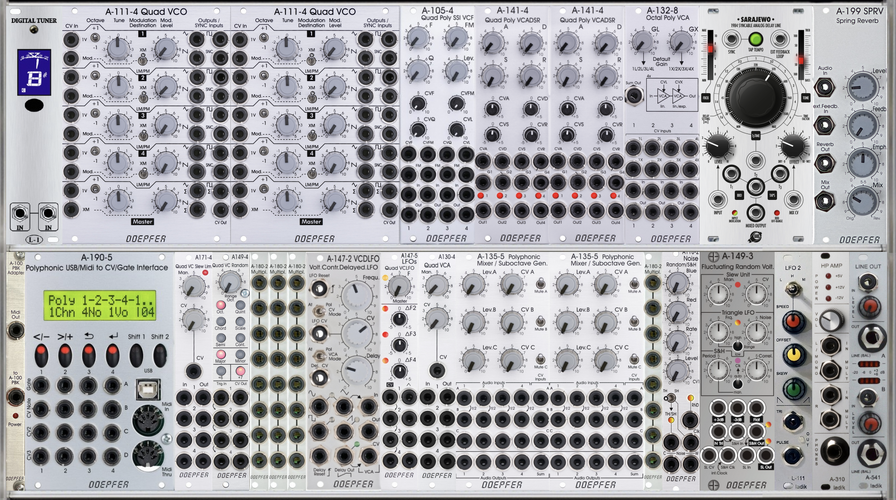Viewport: 896px width, 500px height.
Task: Click the green LCD display on A-190-5
Action: (x=100, y=306)
